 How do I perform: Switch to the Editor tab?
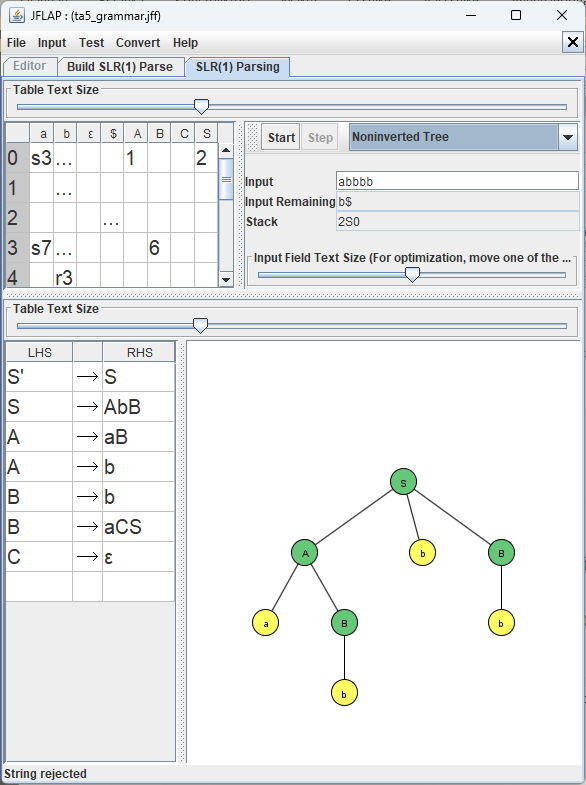30,66
